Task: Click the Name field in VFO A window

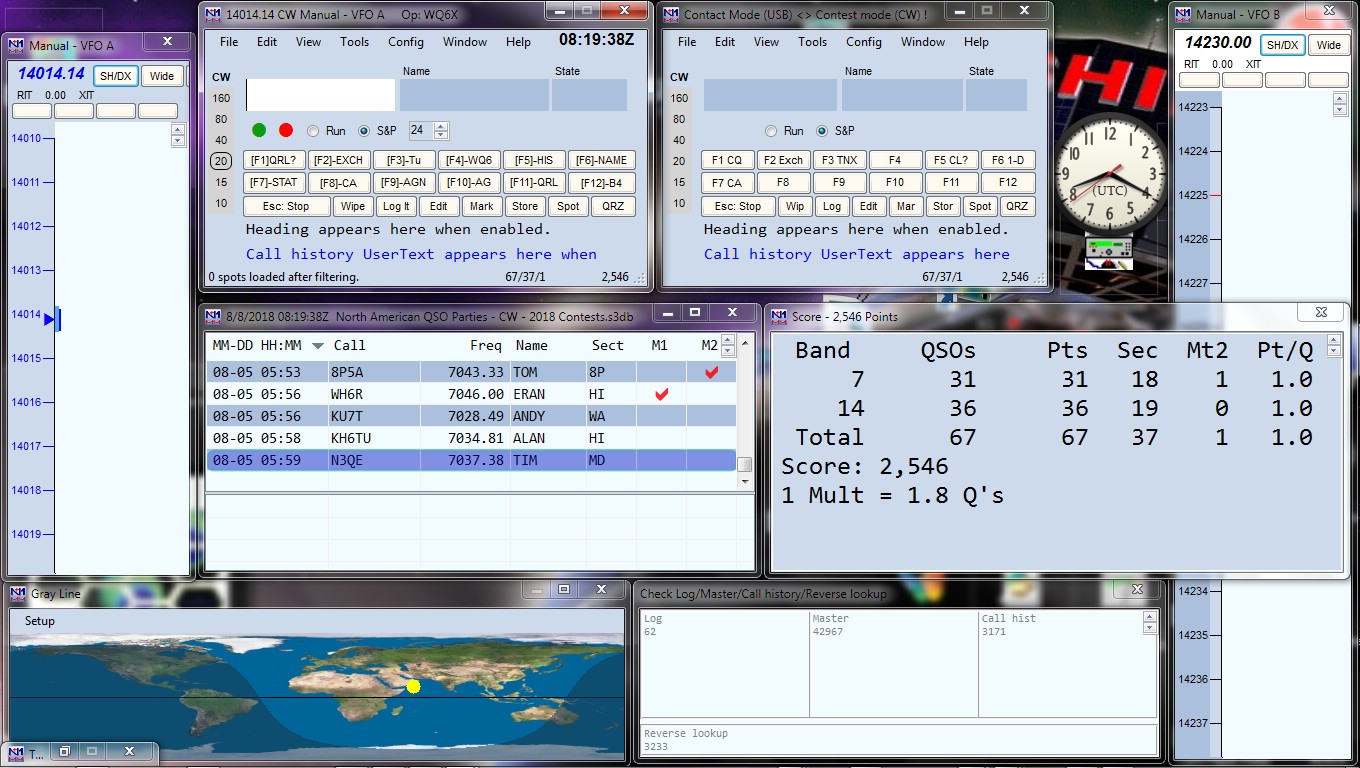Action: 474,95
